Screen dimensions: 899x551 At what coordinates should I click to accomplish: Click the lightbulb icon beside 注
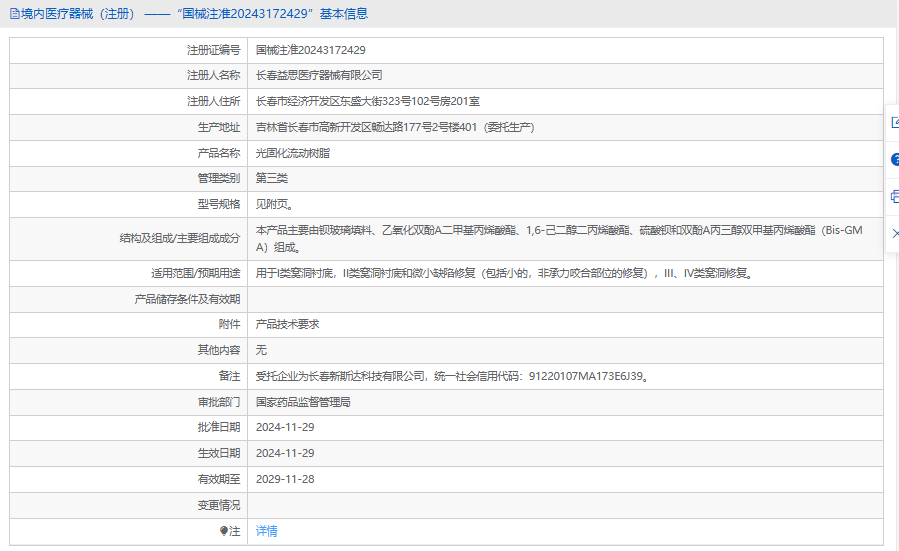[x=224, y=531]
